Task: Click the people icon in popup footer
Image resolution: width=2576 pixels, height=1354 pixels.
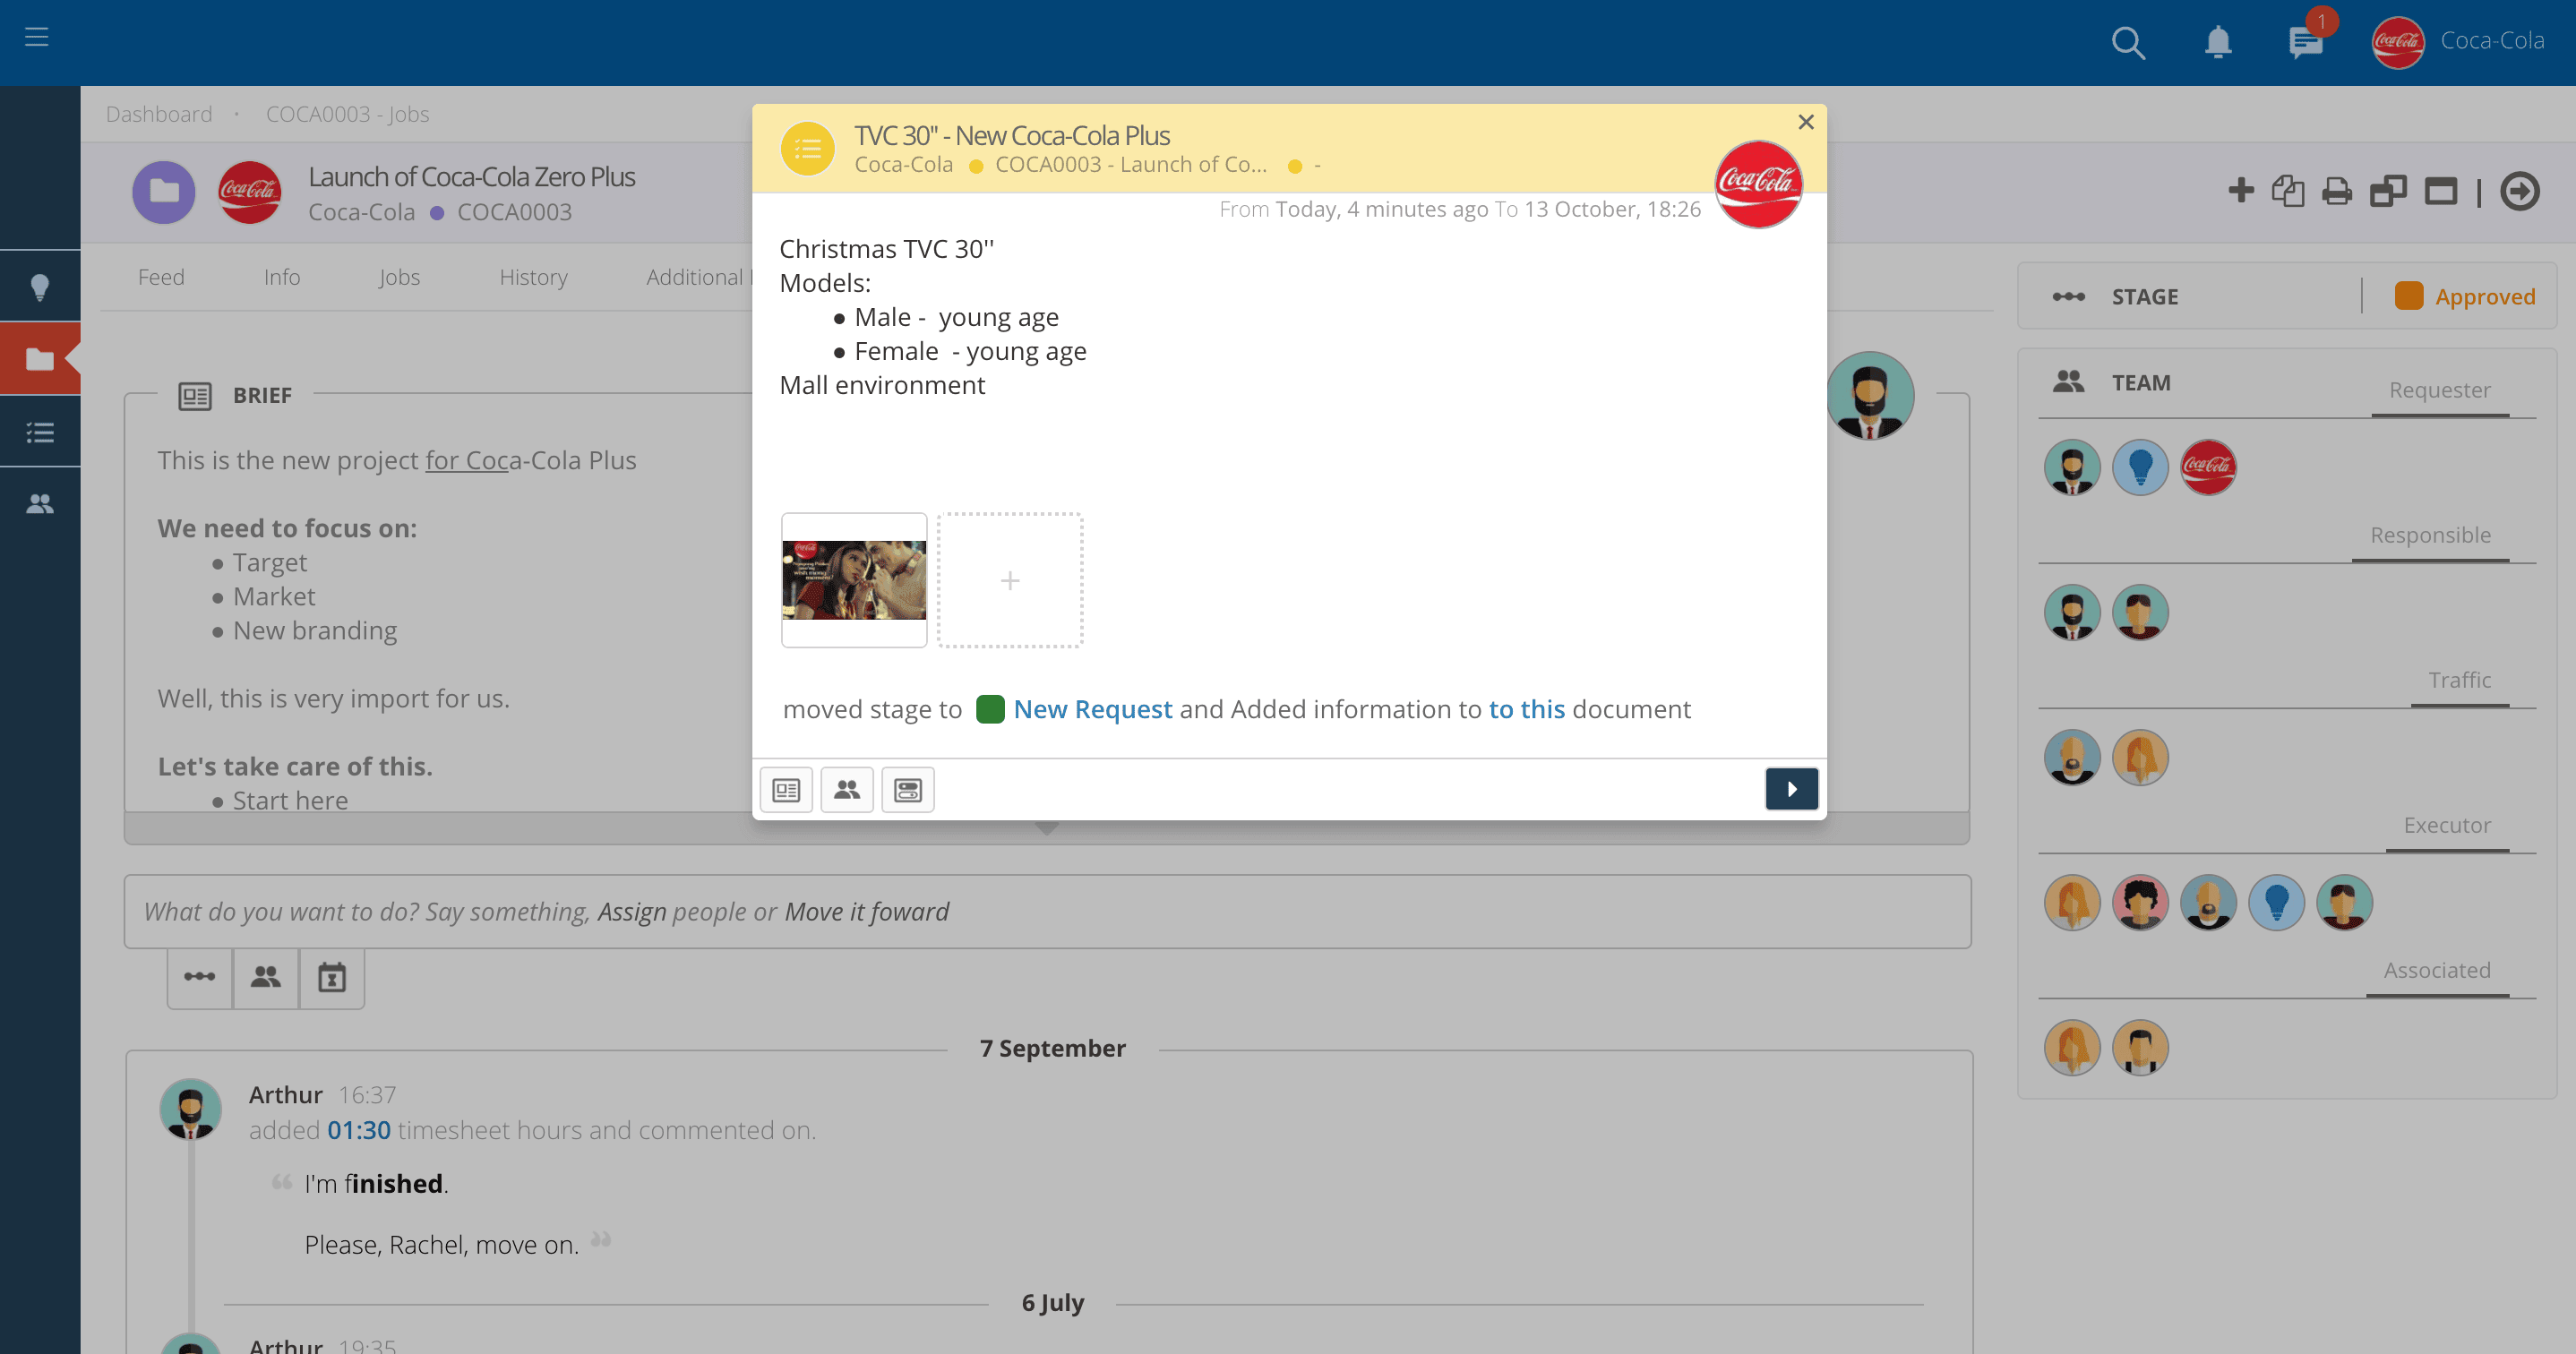Action: [x=846, y=790]
